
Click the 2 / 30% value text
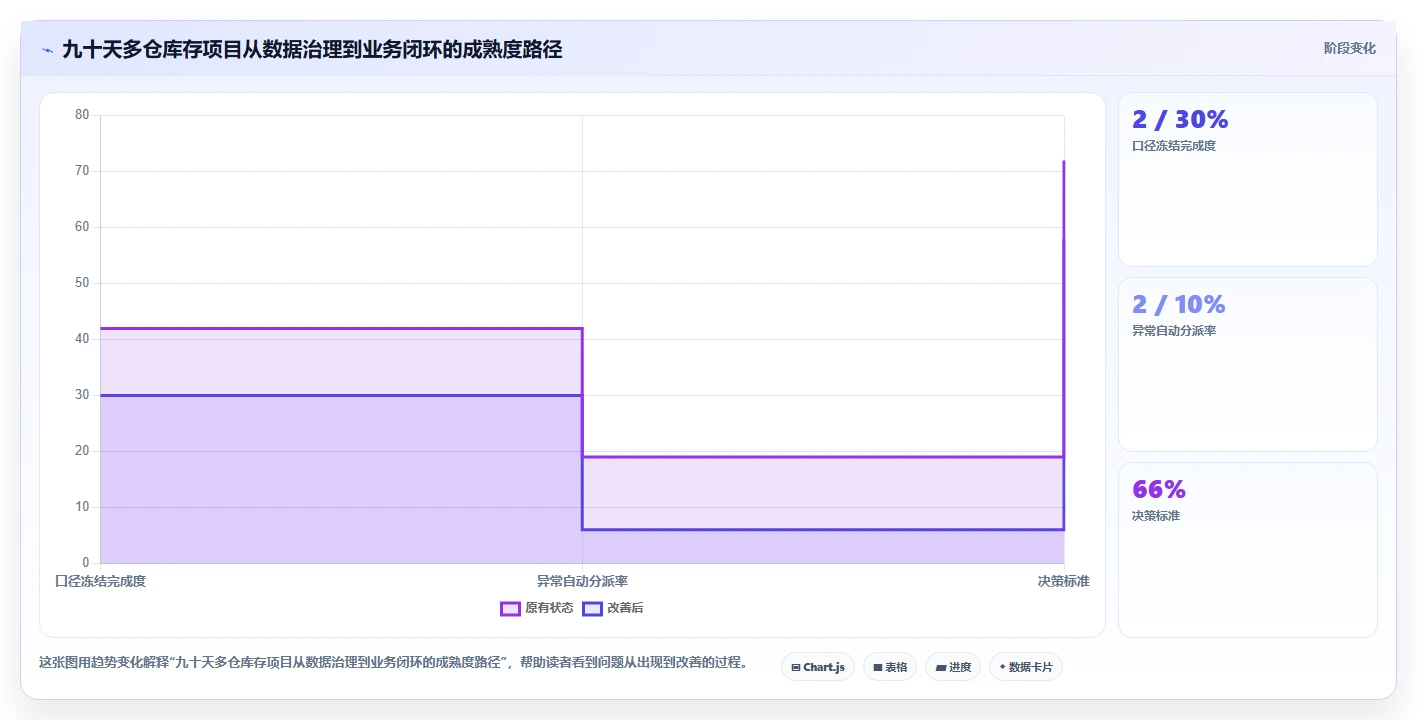[1180, 119]
